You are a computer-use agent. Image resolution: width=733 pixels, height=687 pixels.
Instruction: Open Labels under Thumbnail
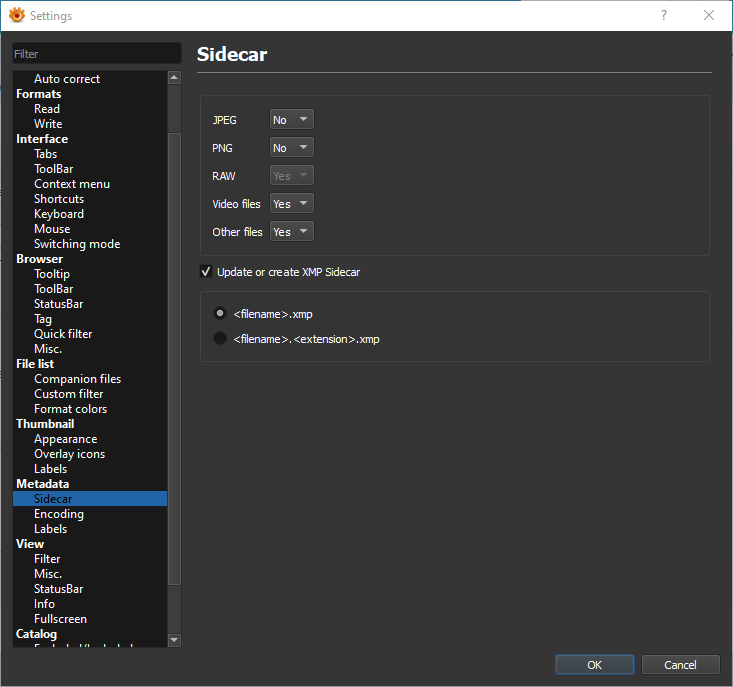(x=50, y=469)
